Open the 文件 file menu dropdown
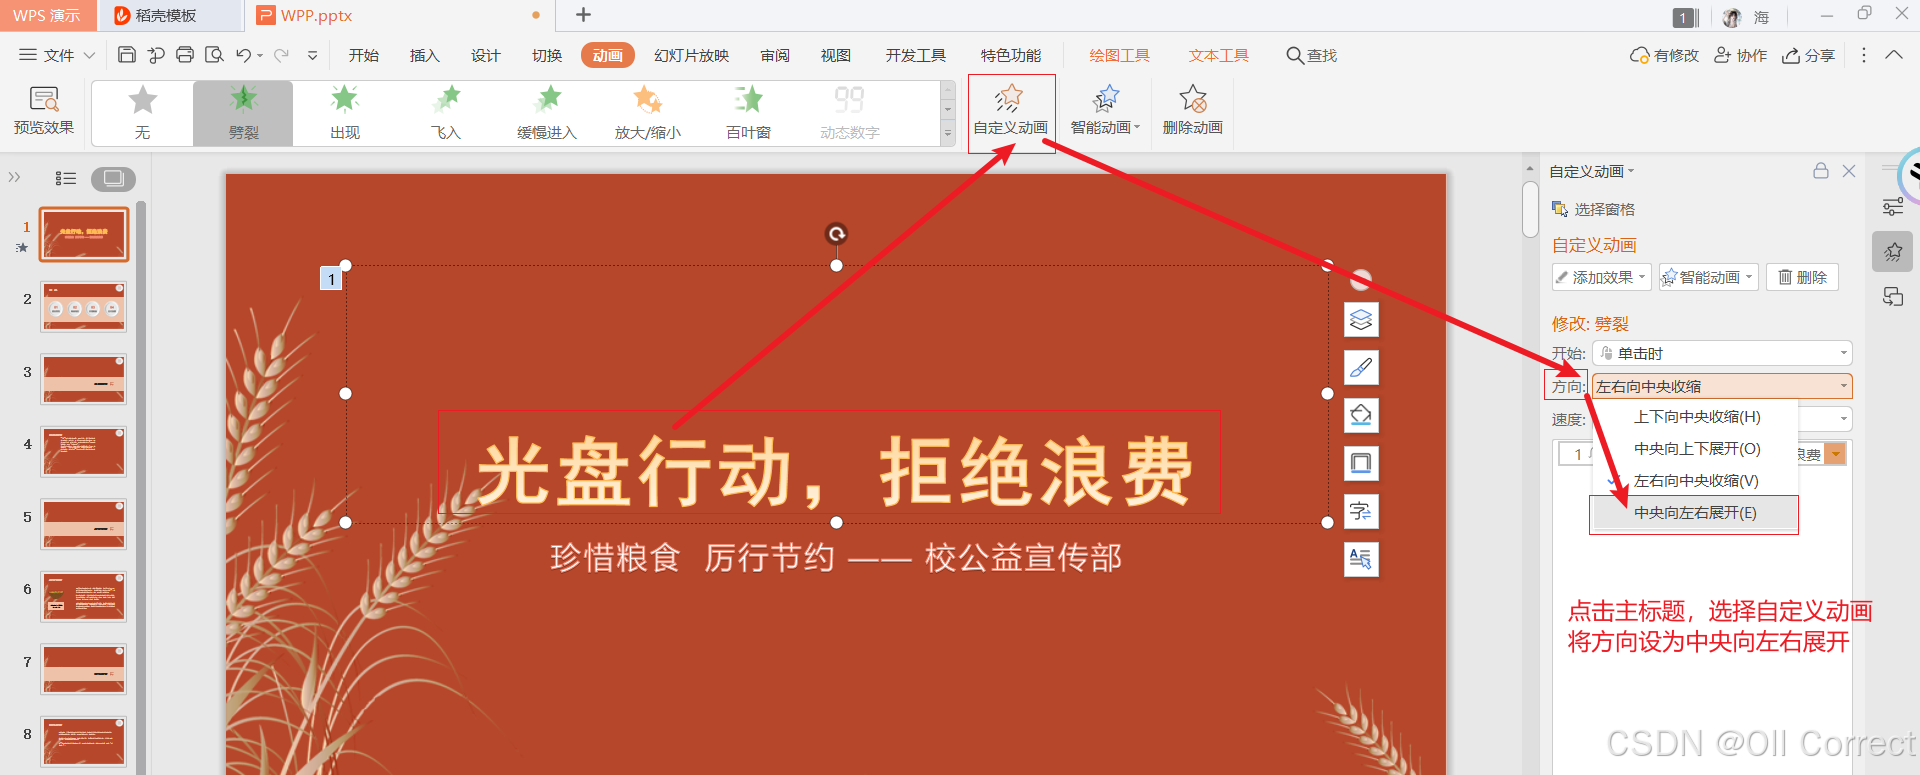This screenshot has width=1920, height=775. click(x=58, y=55)
